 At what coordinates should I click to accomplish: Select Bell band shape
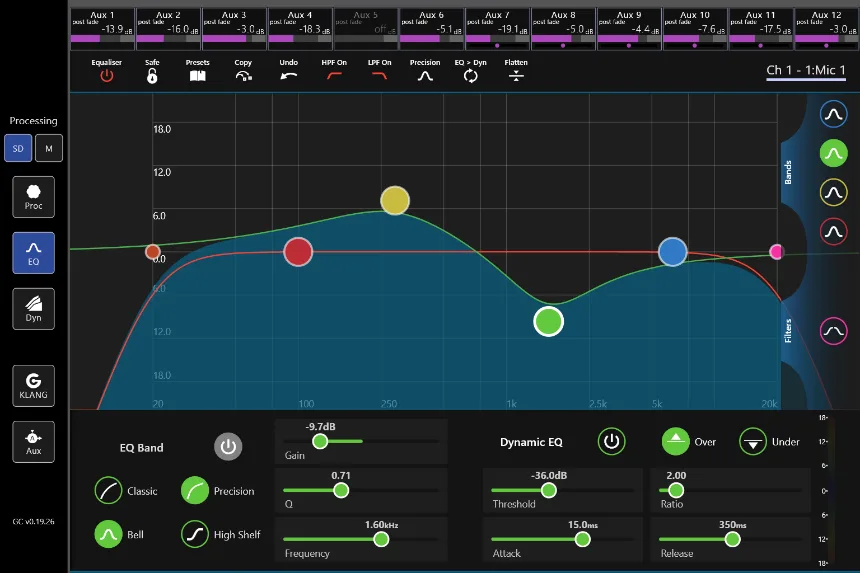[108, 534]
